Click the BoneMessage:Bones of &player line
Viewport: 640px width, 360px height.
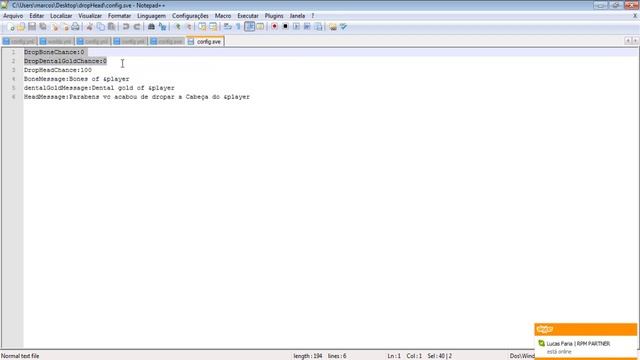pyautogui.click(x=76, y=79)
